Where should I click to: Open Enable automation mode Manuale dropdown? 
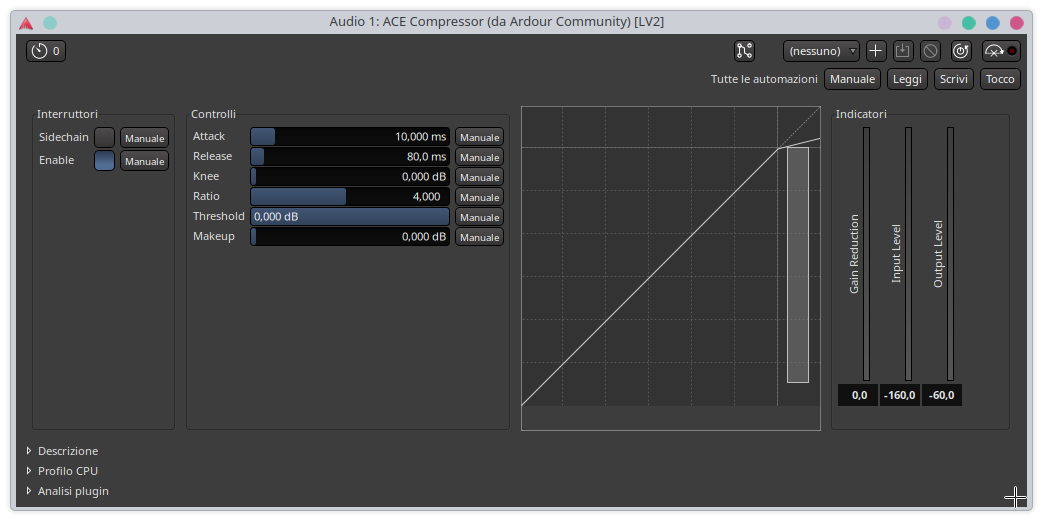tap(144, 161)
